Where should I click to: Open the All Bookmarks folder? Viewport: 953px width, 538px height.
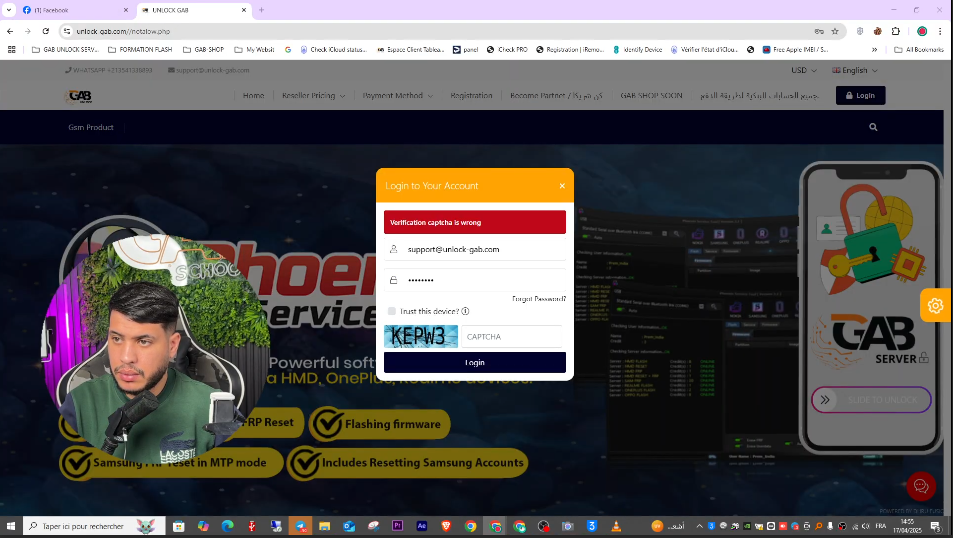[919, 50]
